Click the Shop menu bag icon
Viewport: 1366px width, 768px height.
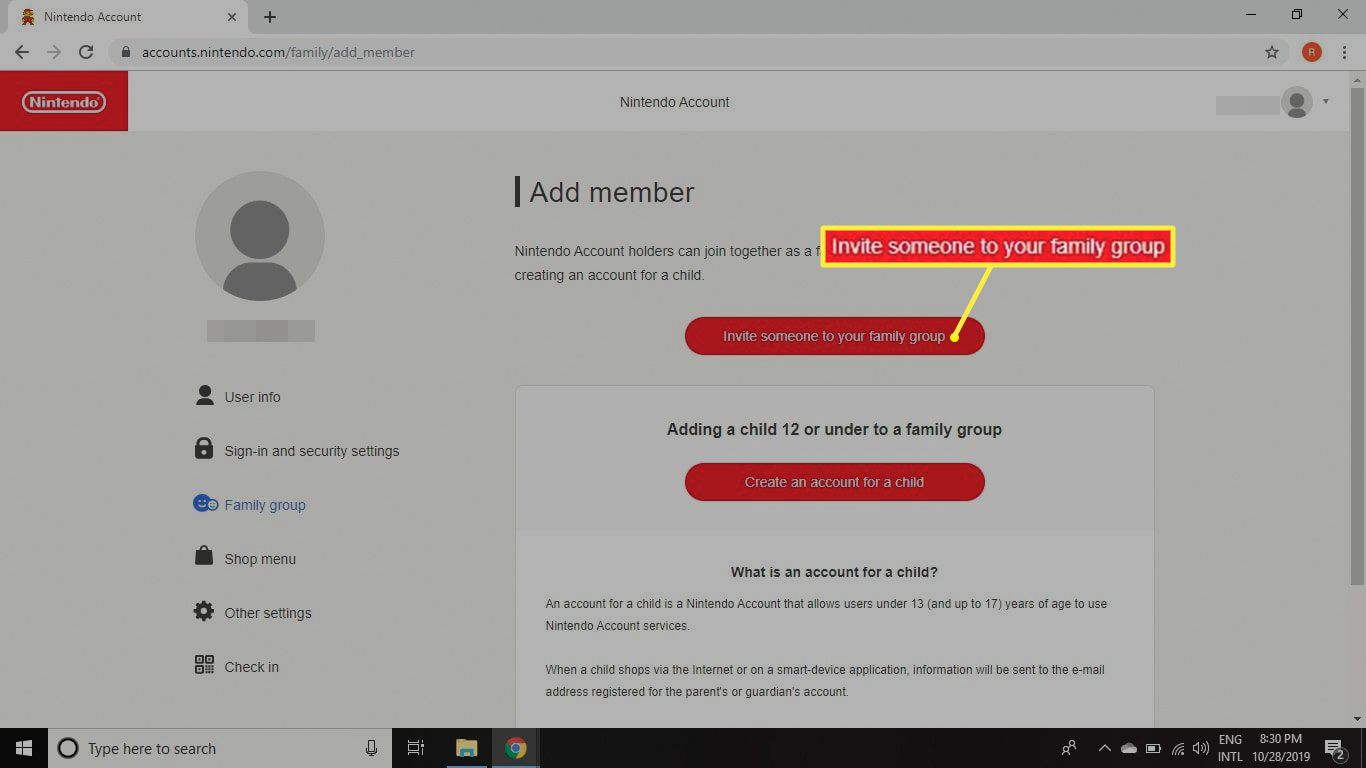pyautogui.click(x=204, y=557)
